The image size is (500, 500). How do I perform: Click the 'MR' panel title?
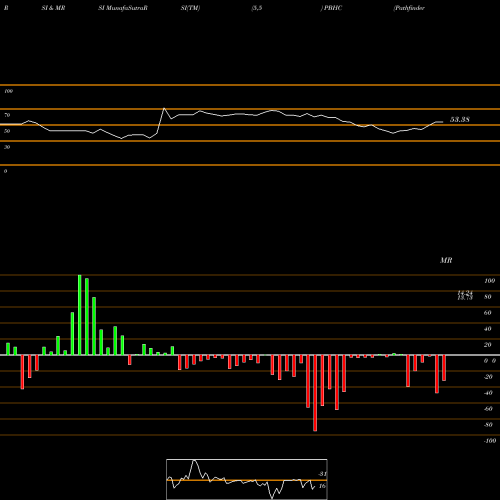pos(446,260)
